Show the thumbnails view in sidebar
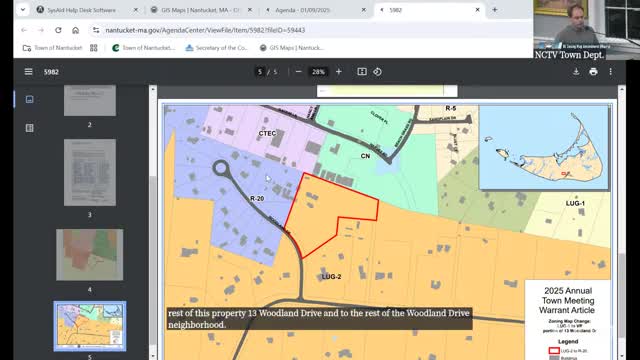This screenshot has height=360, width=640. click(29, 99)
